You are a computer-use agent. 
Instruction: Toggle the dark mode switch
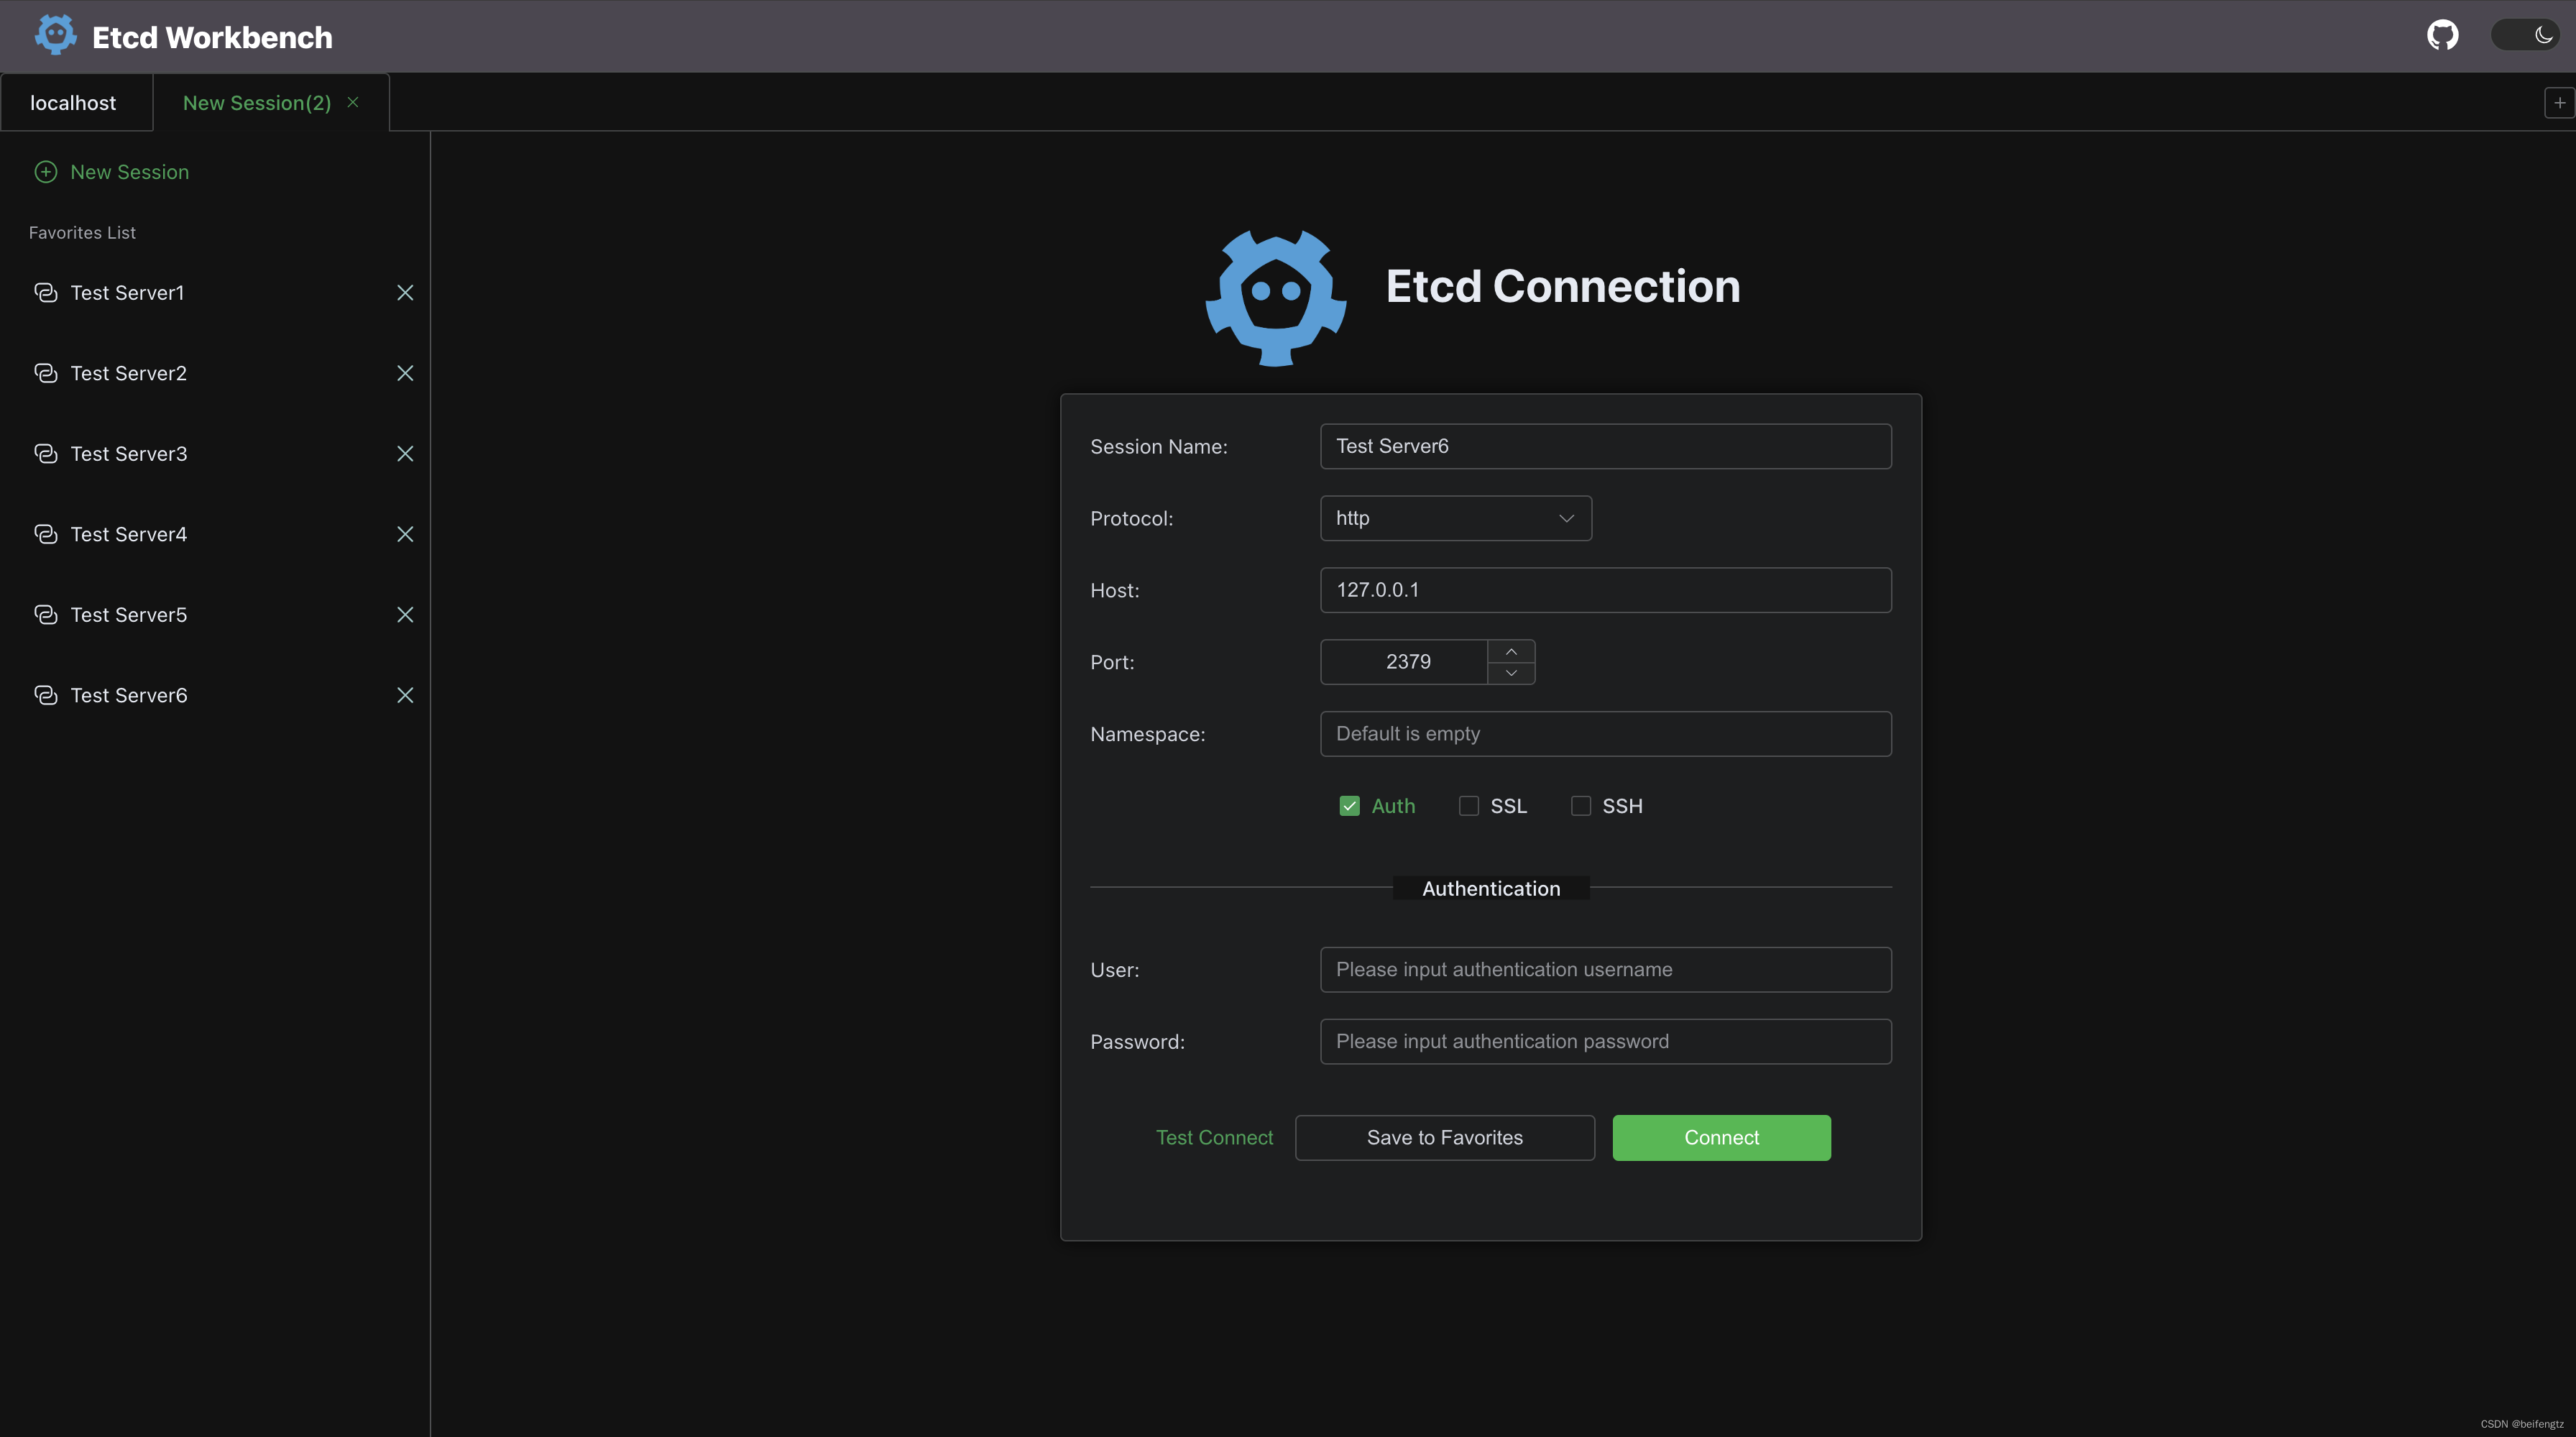pyautogui.click(x=2524, y=35)
